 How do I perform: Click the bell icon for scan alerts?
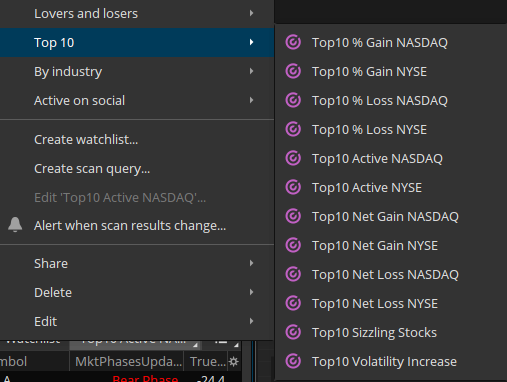15,224
